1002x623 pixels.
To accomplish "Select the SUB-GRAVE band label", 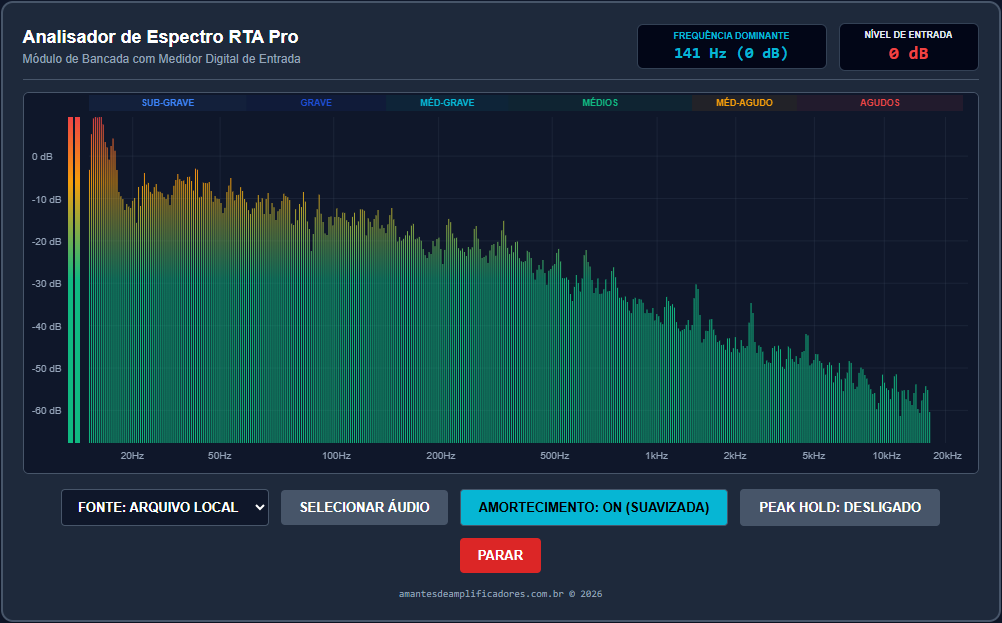I will coord(168,103).
